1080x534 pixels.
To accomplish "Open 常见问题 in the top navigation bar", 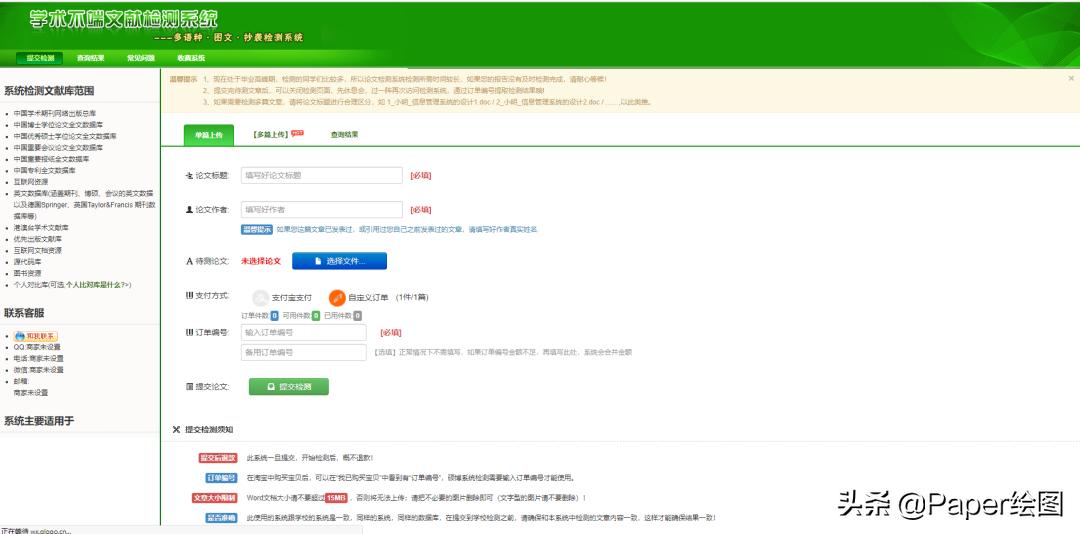I will click(141, 58).
